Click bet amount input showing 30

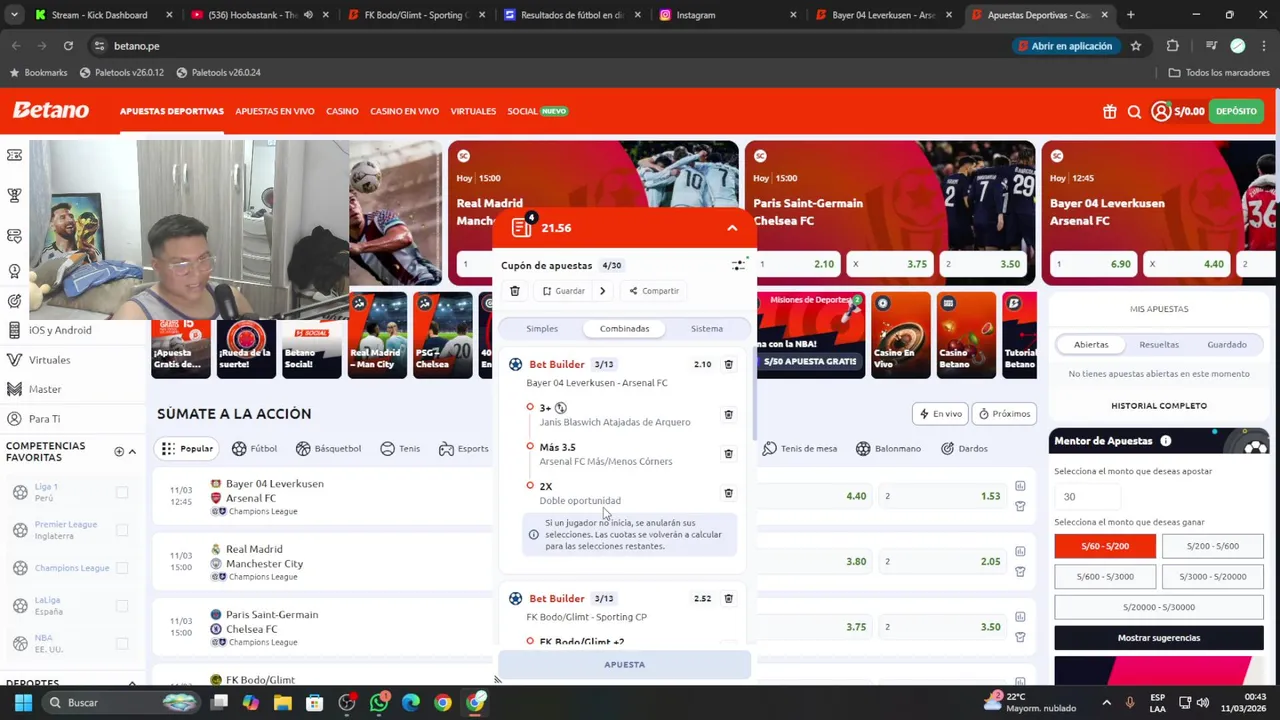[x=1087, y=497]
